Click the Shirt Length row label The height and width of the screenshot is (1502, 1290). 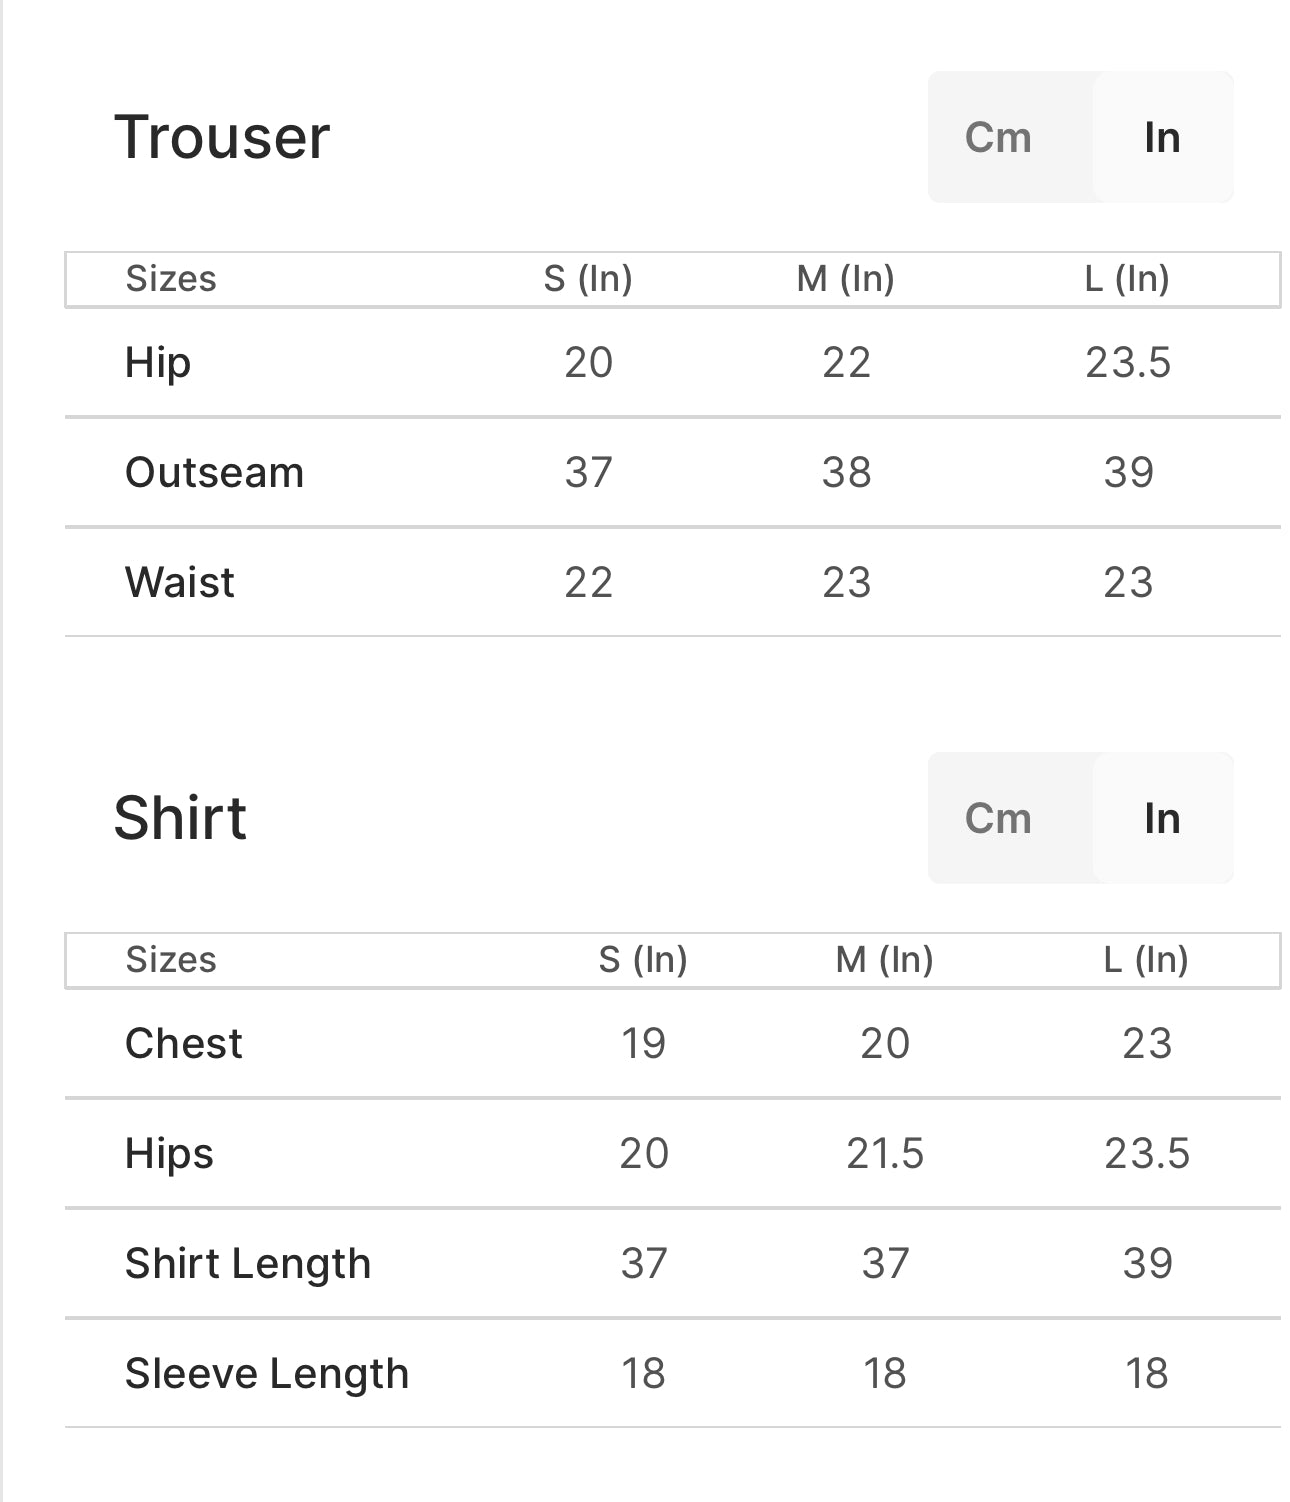(x=248, y=1263)
